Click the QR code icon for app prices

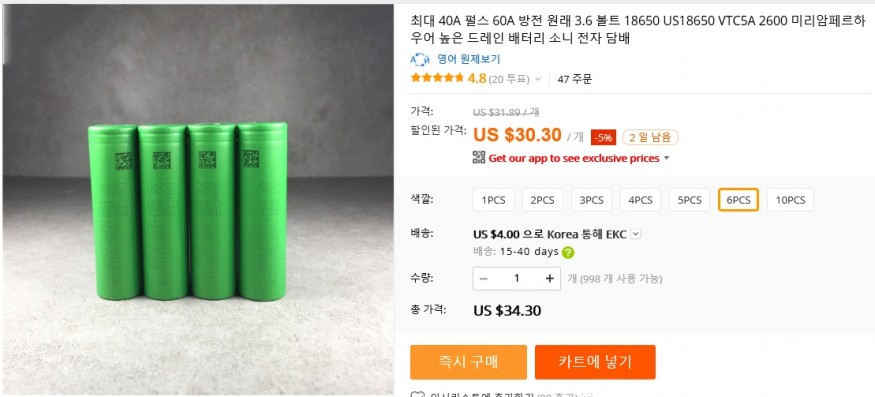click(x=479, y=158)
